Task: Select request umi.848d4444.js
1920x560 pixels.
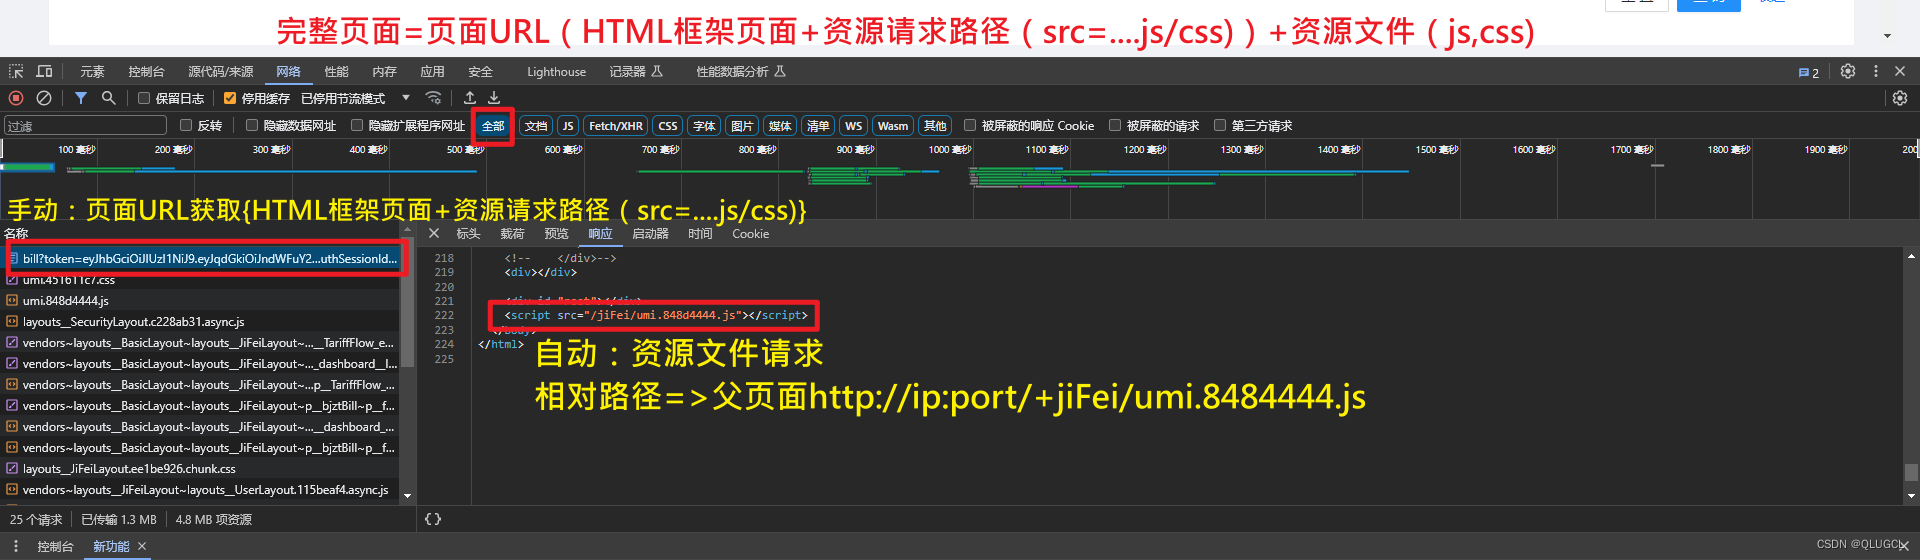Action: [200, 300]
